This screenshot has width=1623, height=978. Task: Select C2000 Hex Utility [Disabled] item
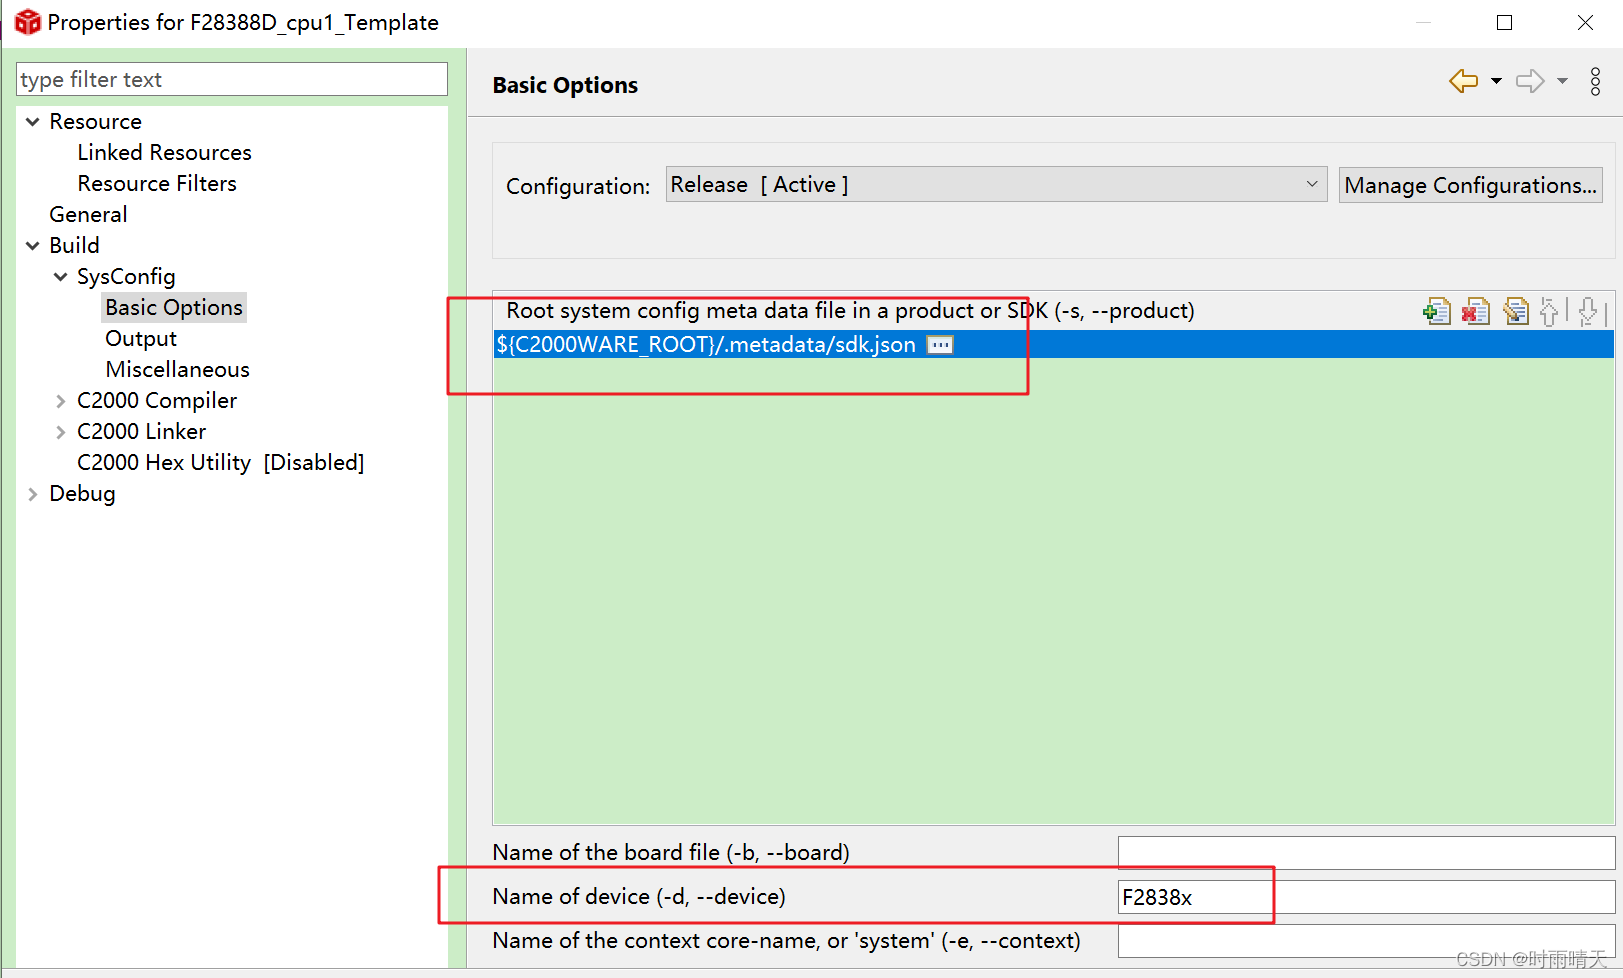coord(220,462)
